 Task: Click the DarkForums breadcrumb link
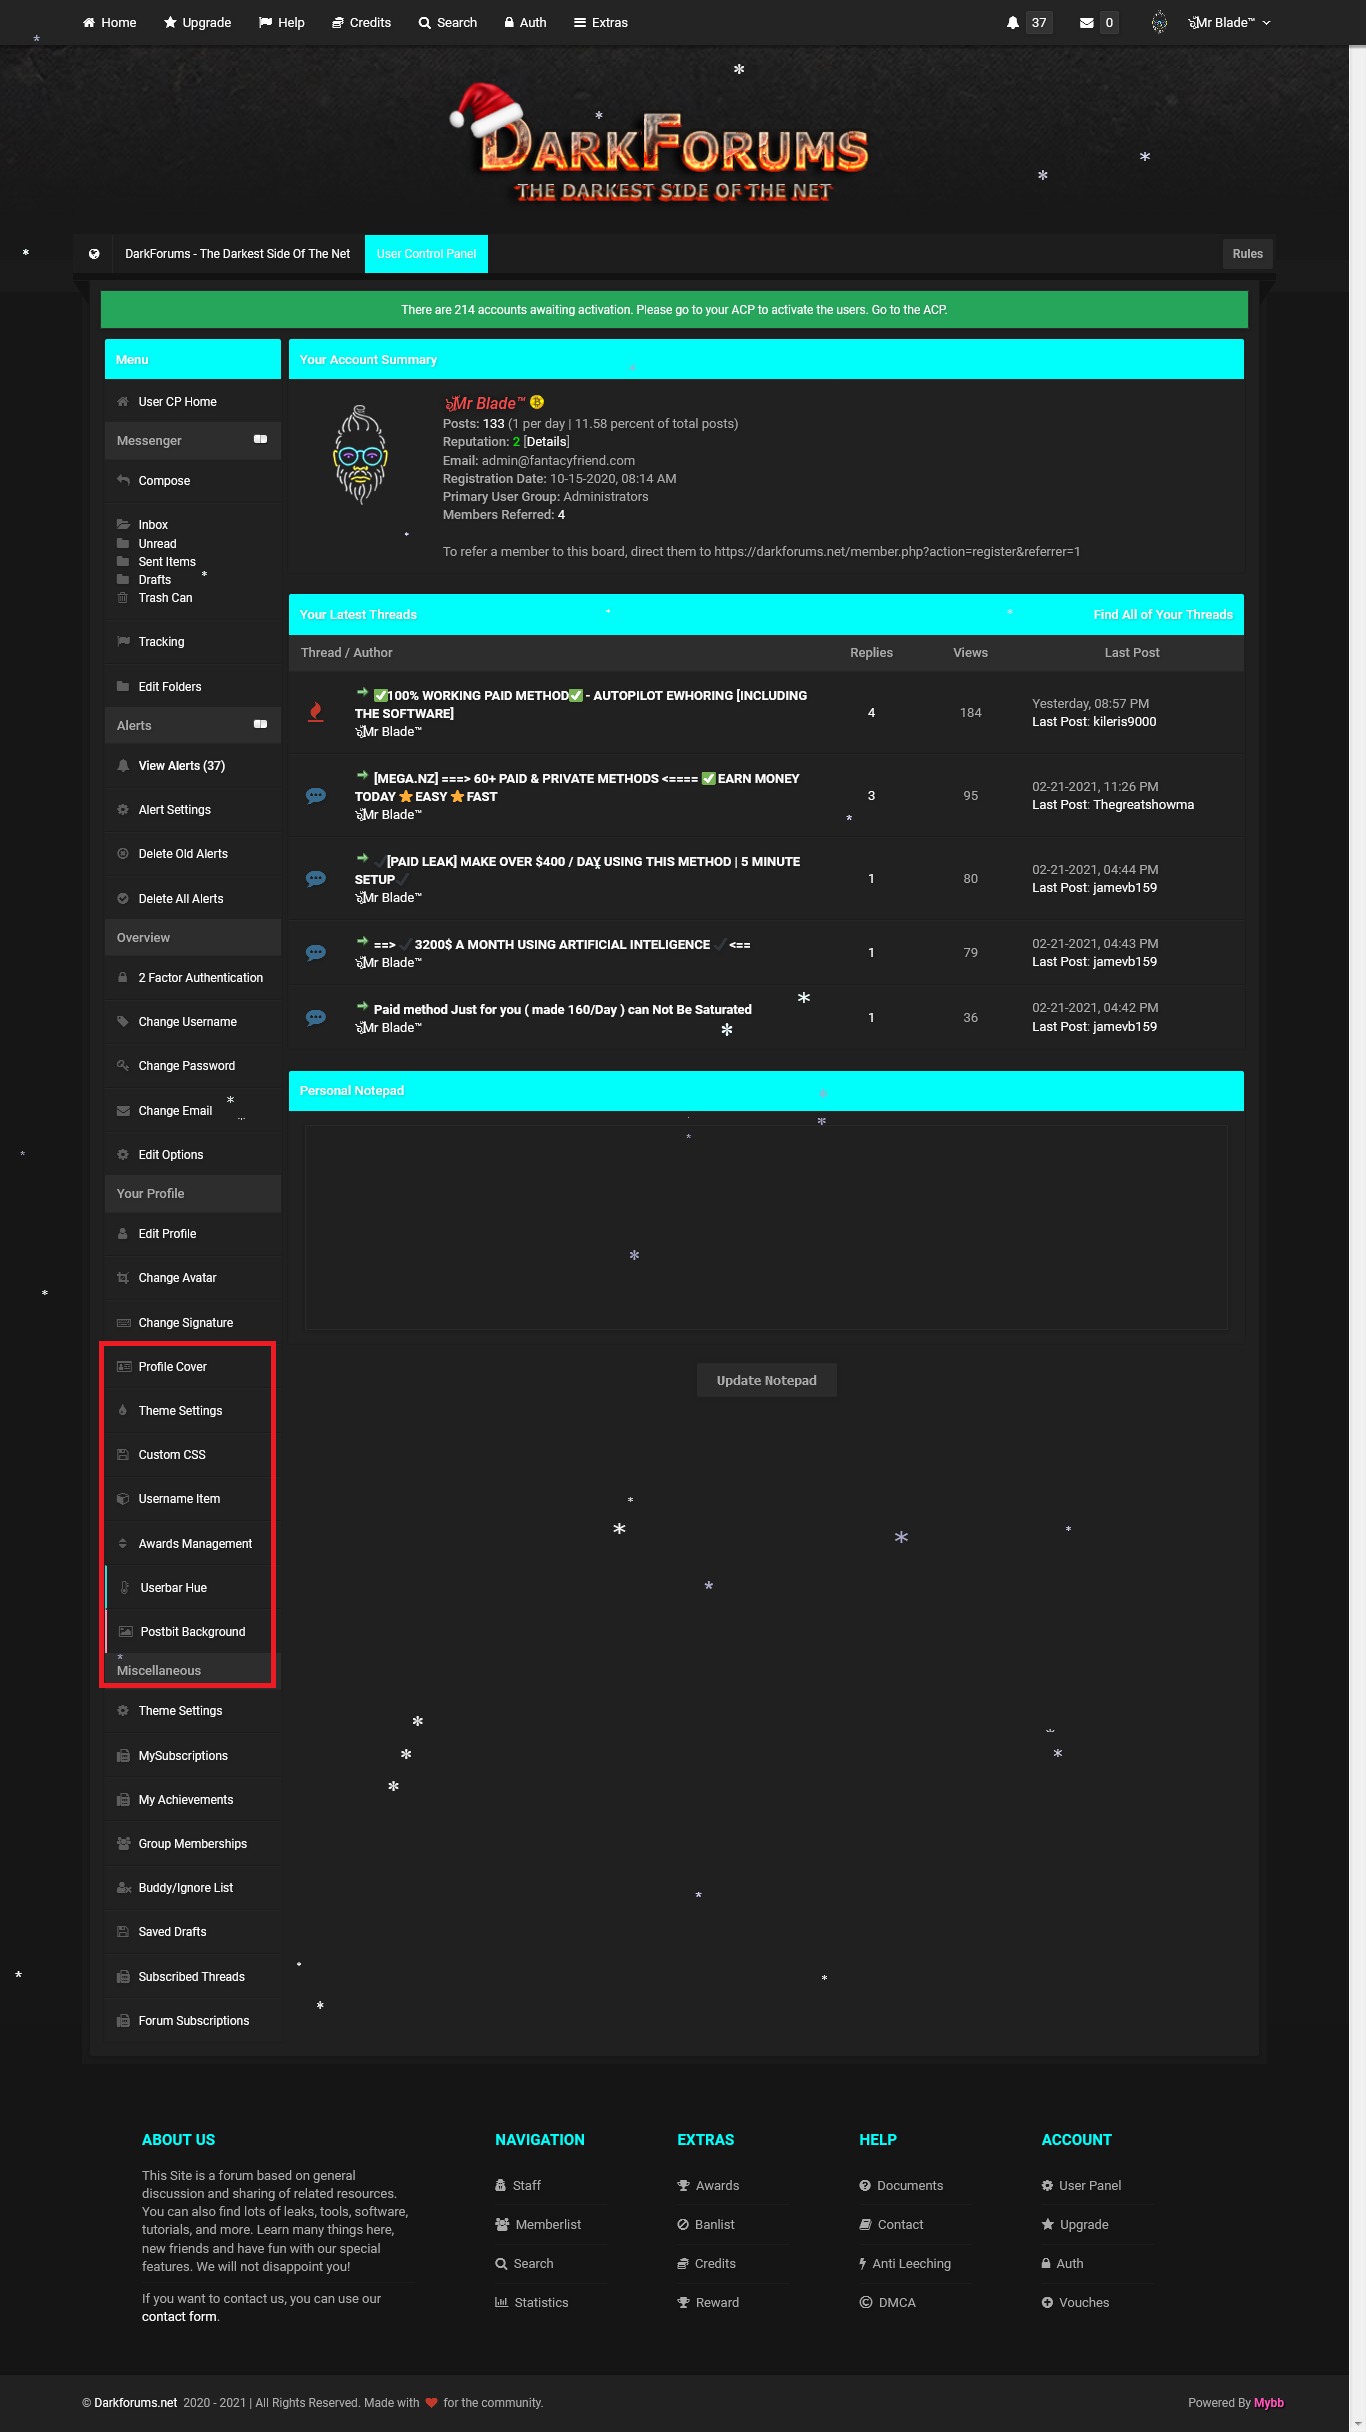(x=237, y=254)
